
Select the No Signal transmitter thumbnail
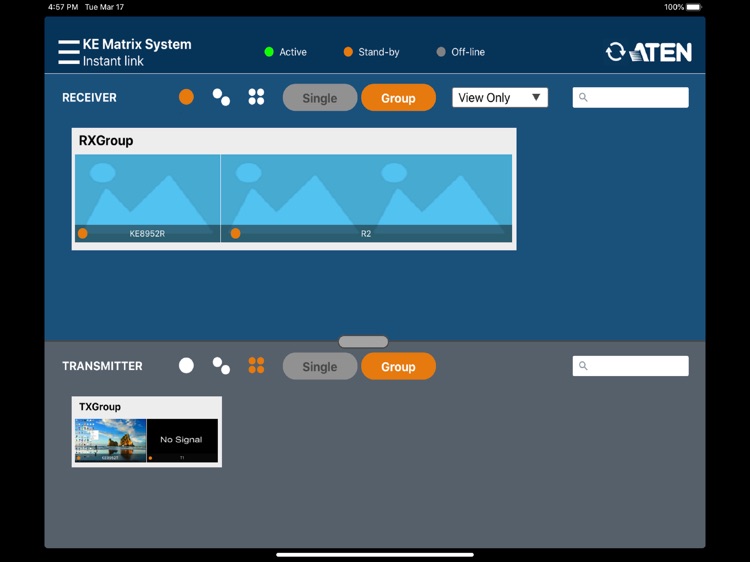click(x=182, y=440)
